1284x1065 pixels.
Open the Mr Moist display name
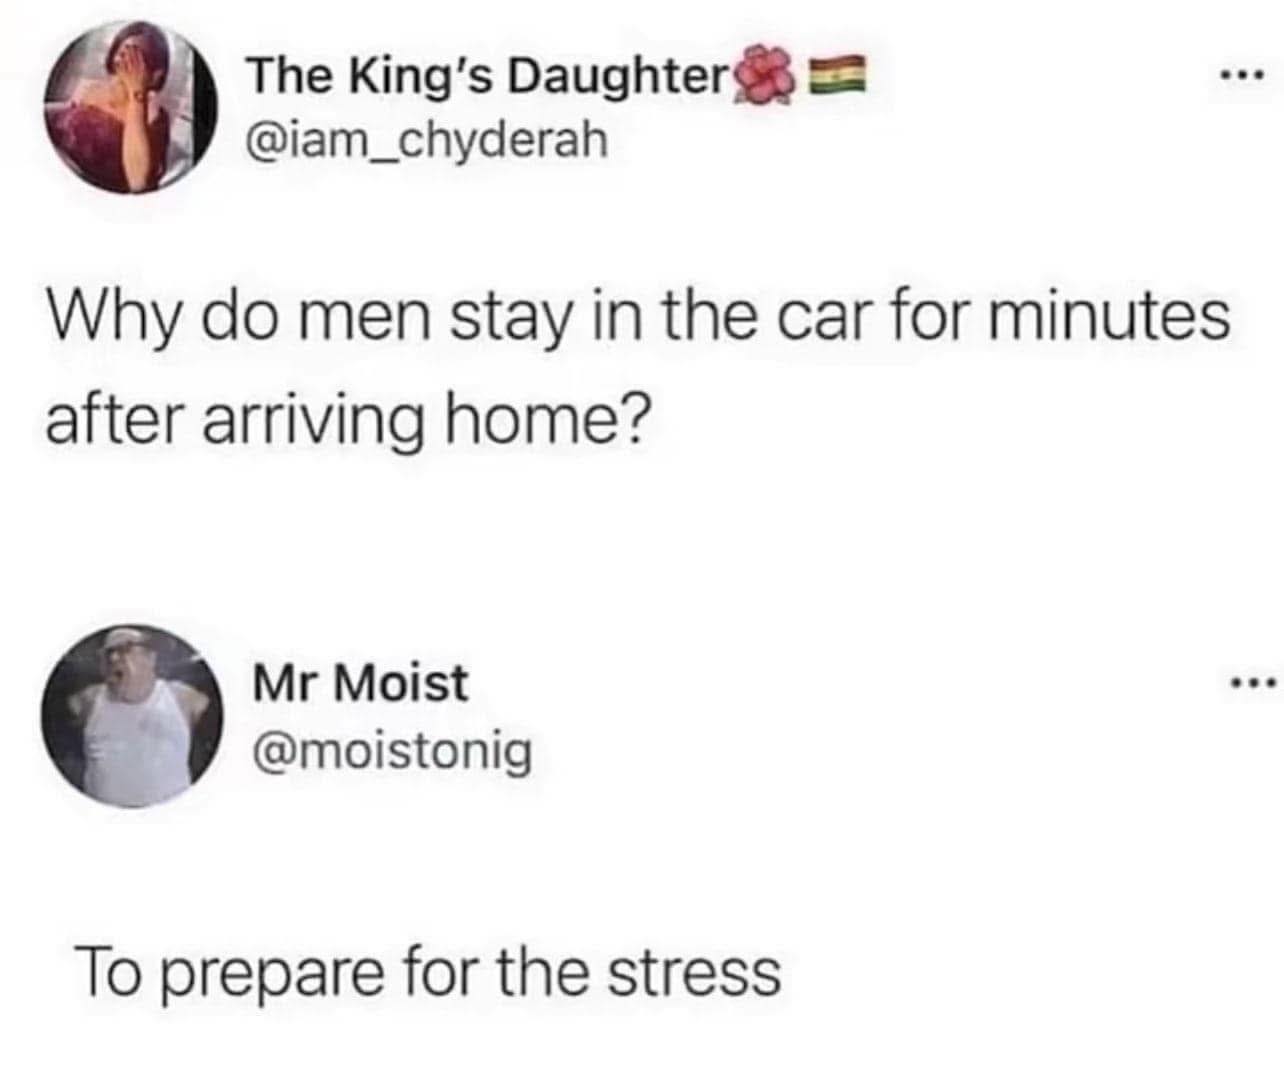[x=359, y=683]
